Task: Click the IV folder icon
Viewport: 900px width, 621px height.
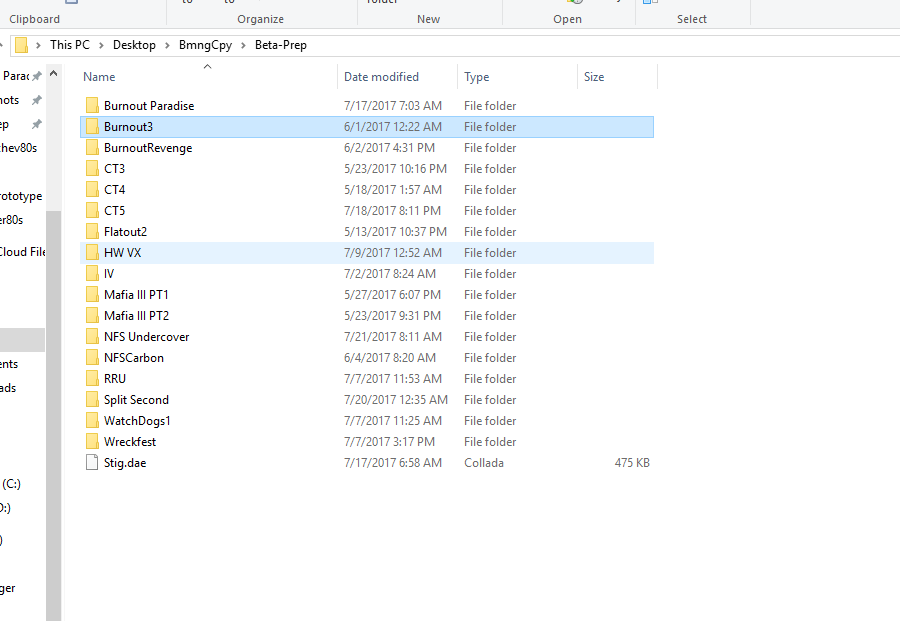Action: 92,274
